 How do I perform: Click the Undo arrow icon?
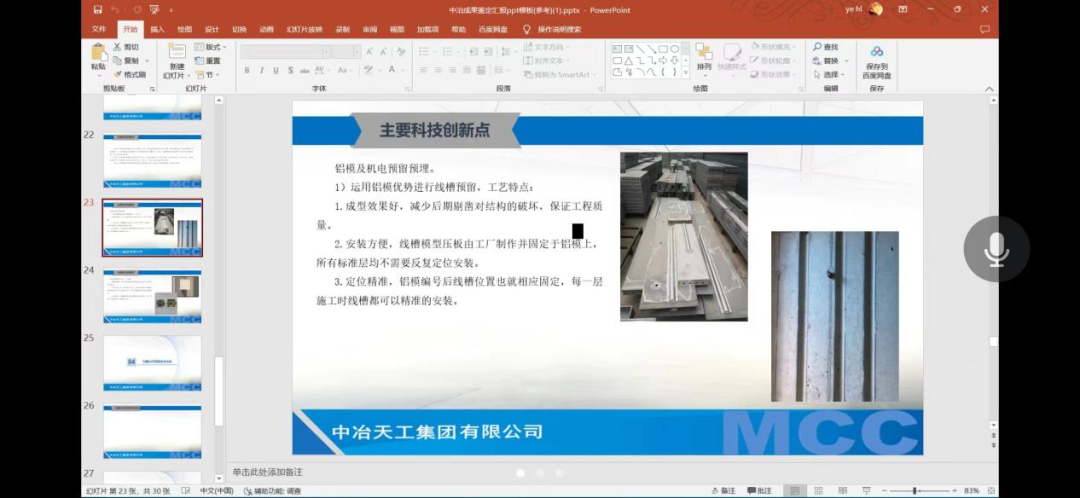115,10
